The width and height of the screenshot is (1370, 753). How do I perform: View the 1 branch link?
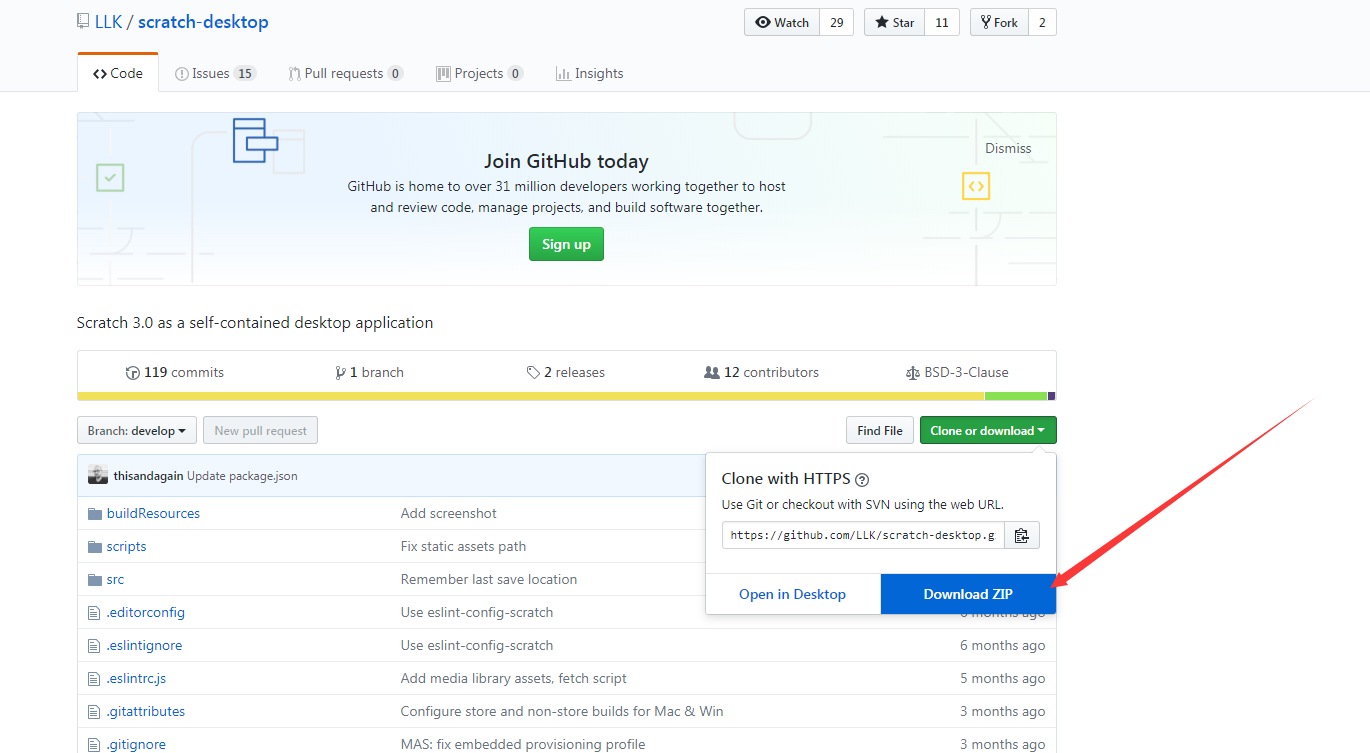pyautogui.click(x=370, y=372)
